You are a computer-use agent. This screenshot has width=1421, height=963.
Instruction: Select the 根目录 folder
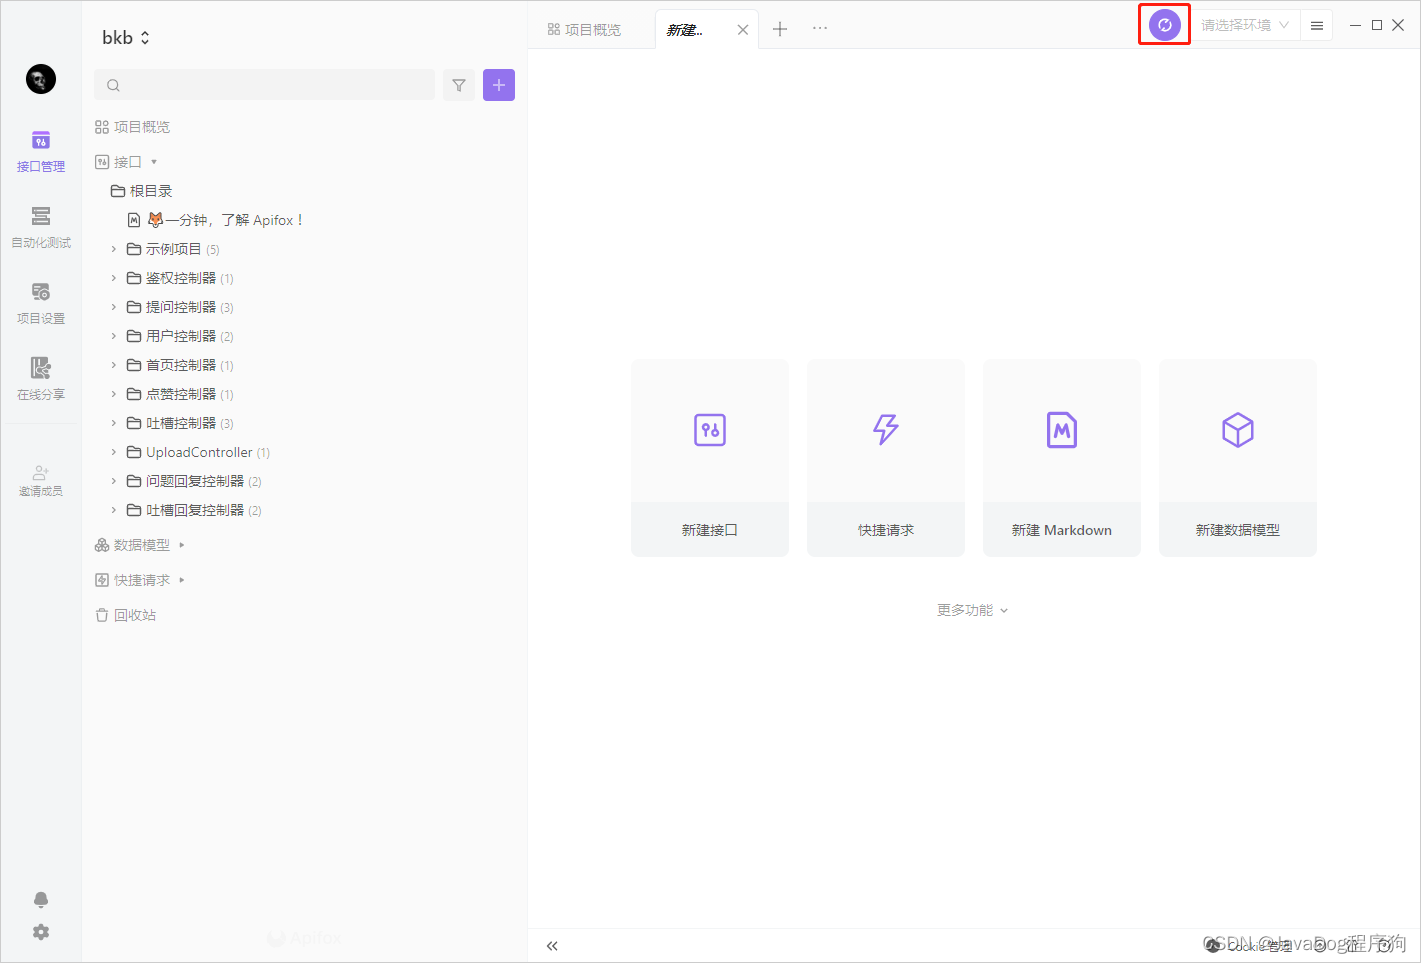pos(142,191)
